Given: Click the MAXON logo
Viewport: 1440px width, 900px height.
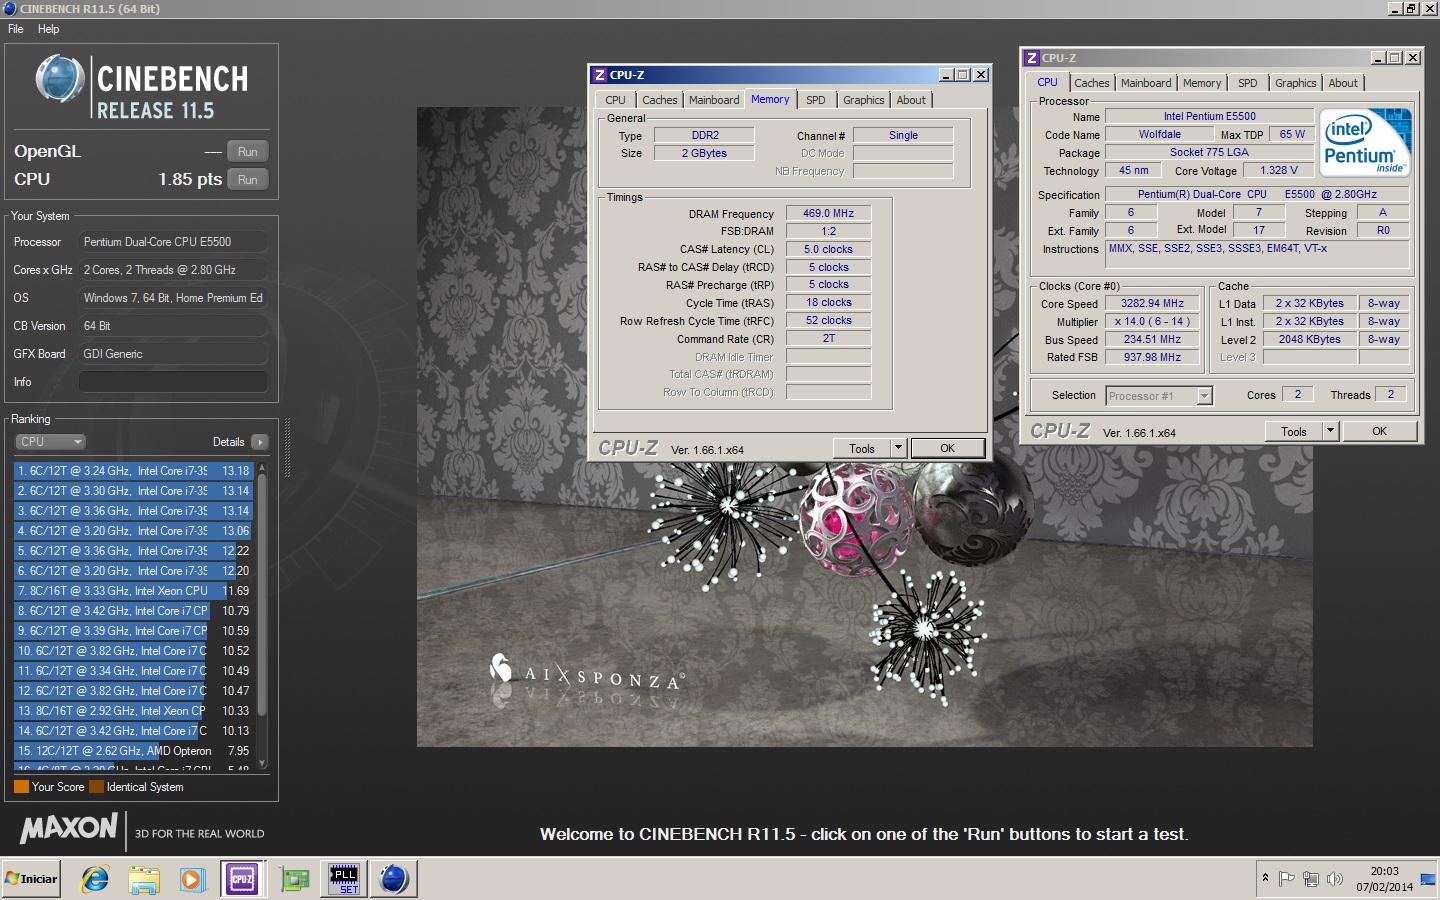Looking at the screenshot, I should click(69, 829).
